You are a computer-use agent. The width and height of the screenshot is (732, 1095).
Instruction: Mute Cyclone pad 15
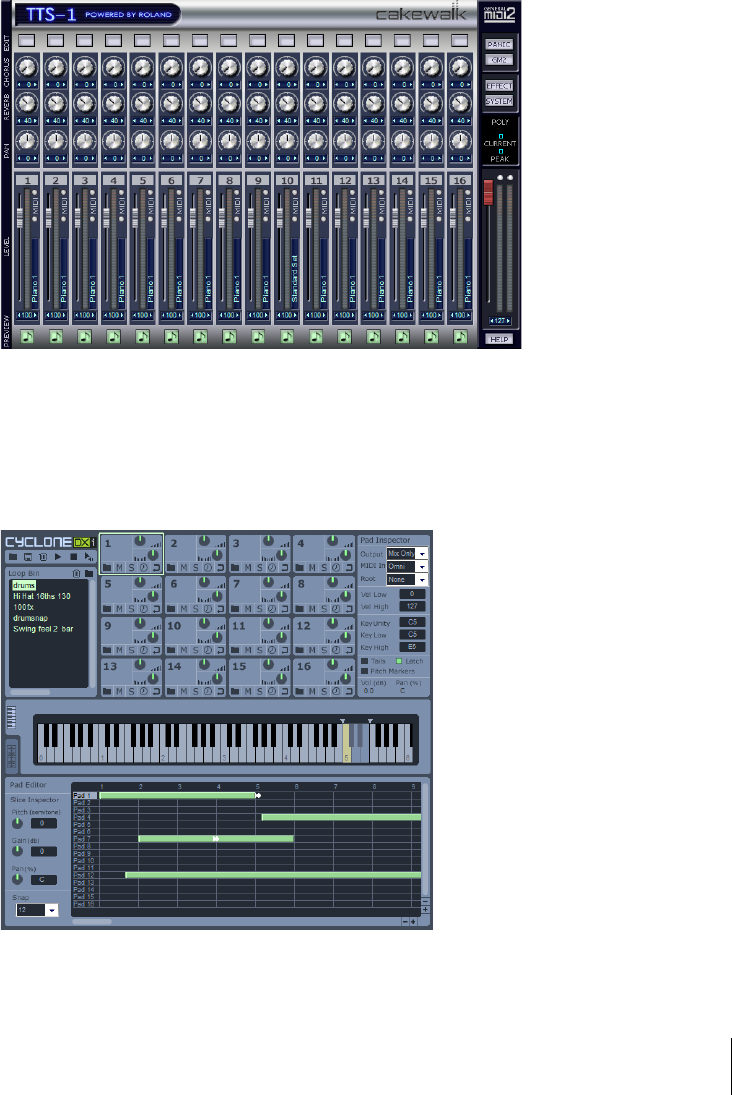(x=248, y=691)
